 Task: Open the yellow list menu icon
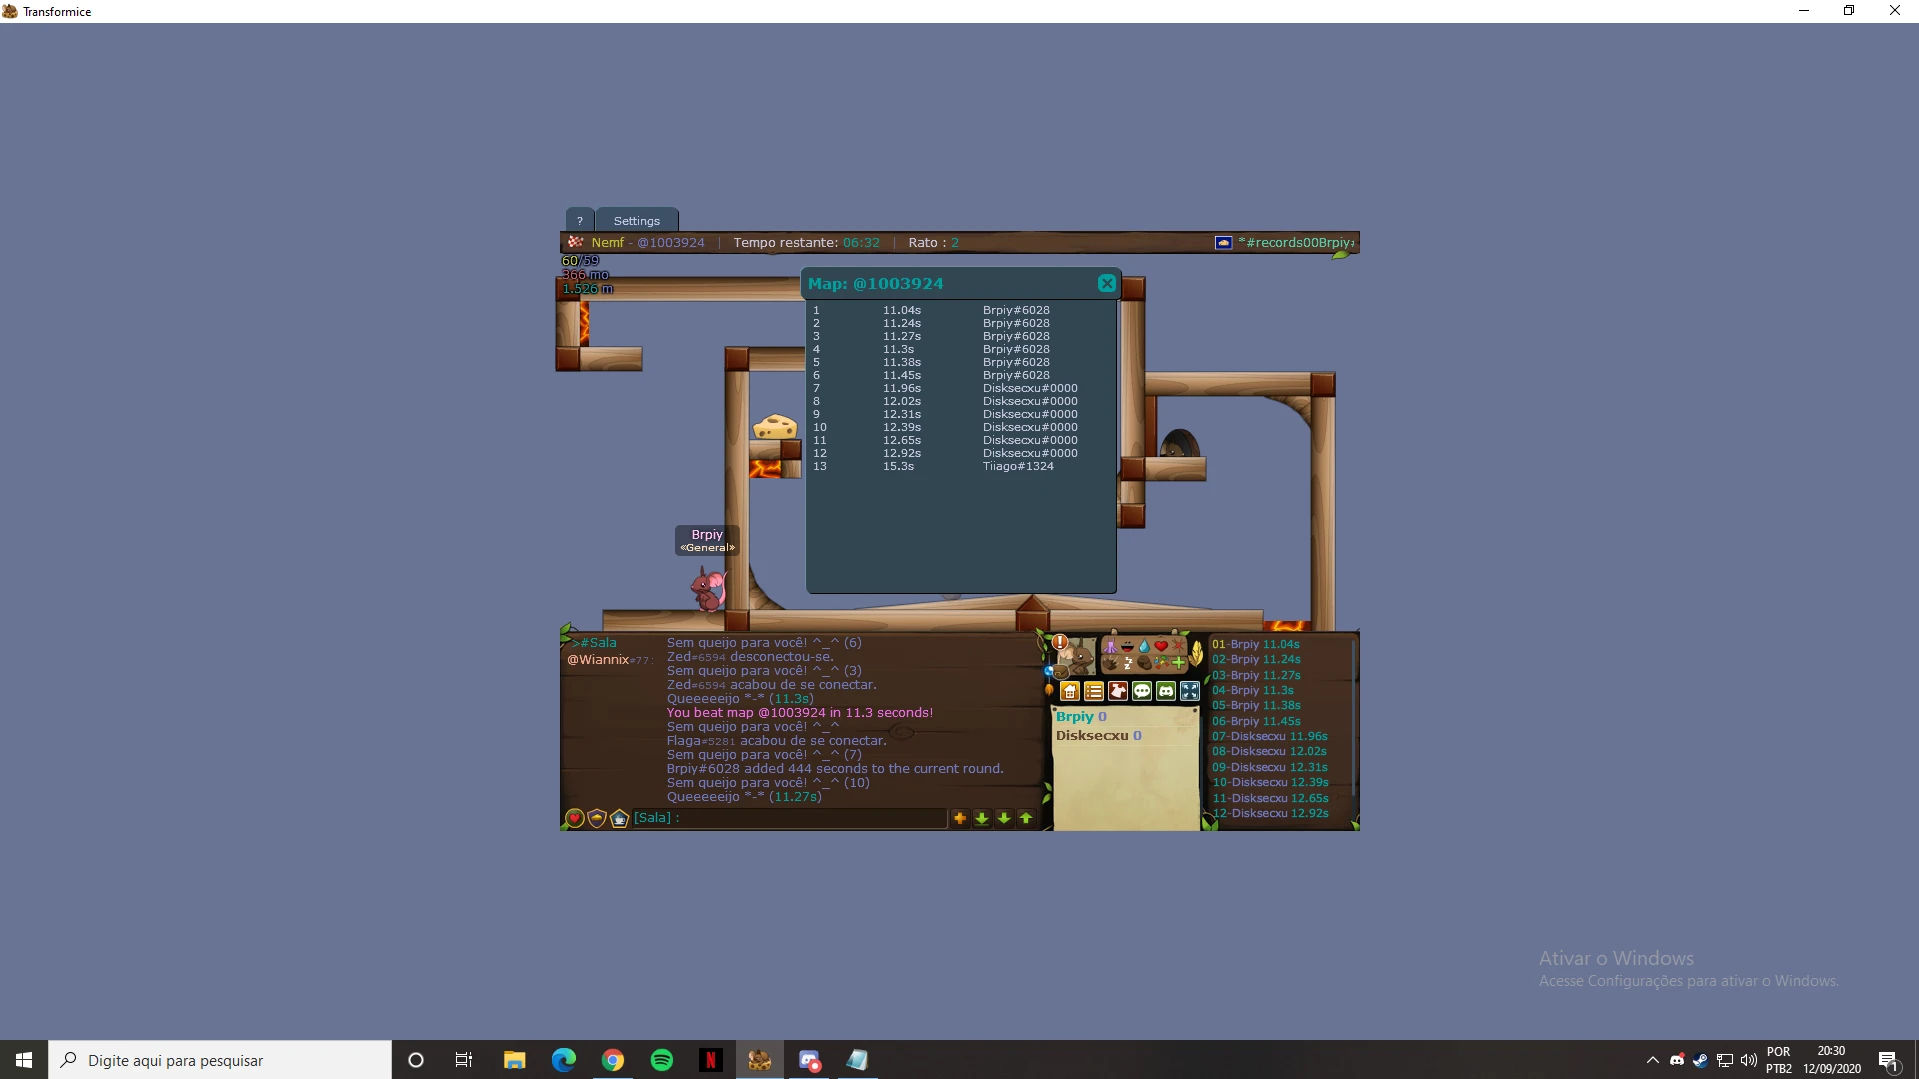tap(1094, 691)
